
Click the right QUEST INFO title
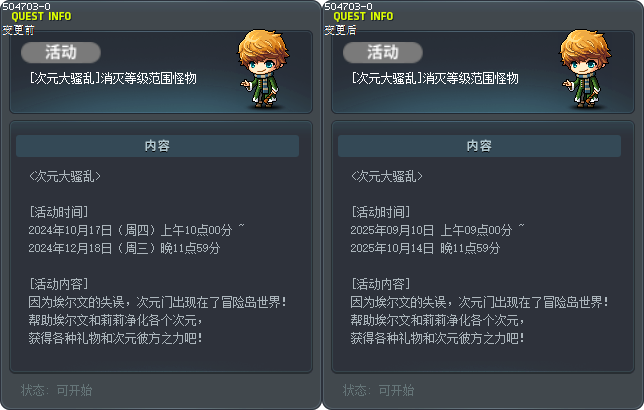click(363, 16)
